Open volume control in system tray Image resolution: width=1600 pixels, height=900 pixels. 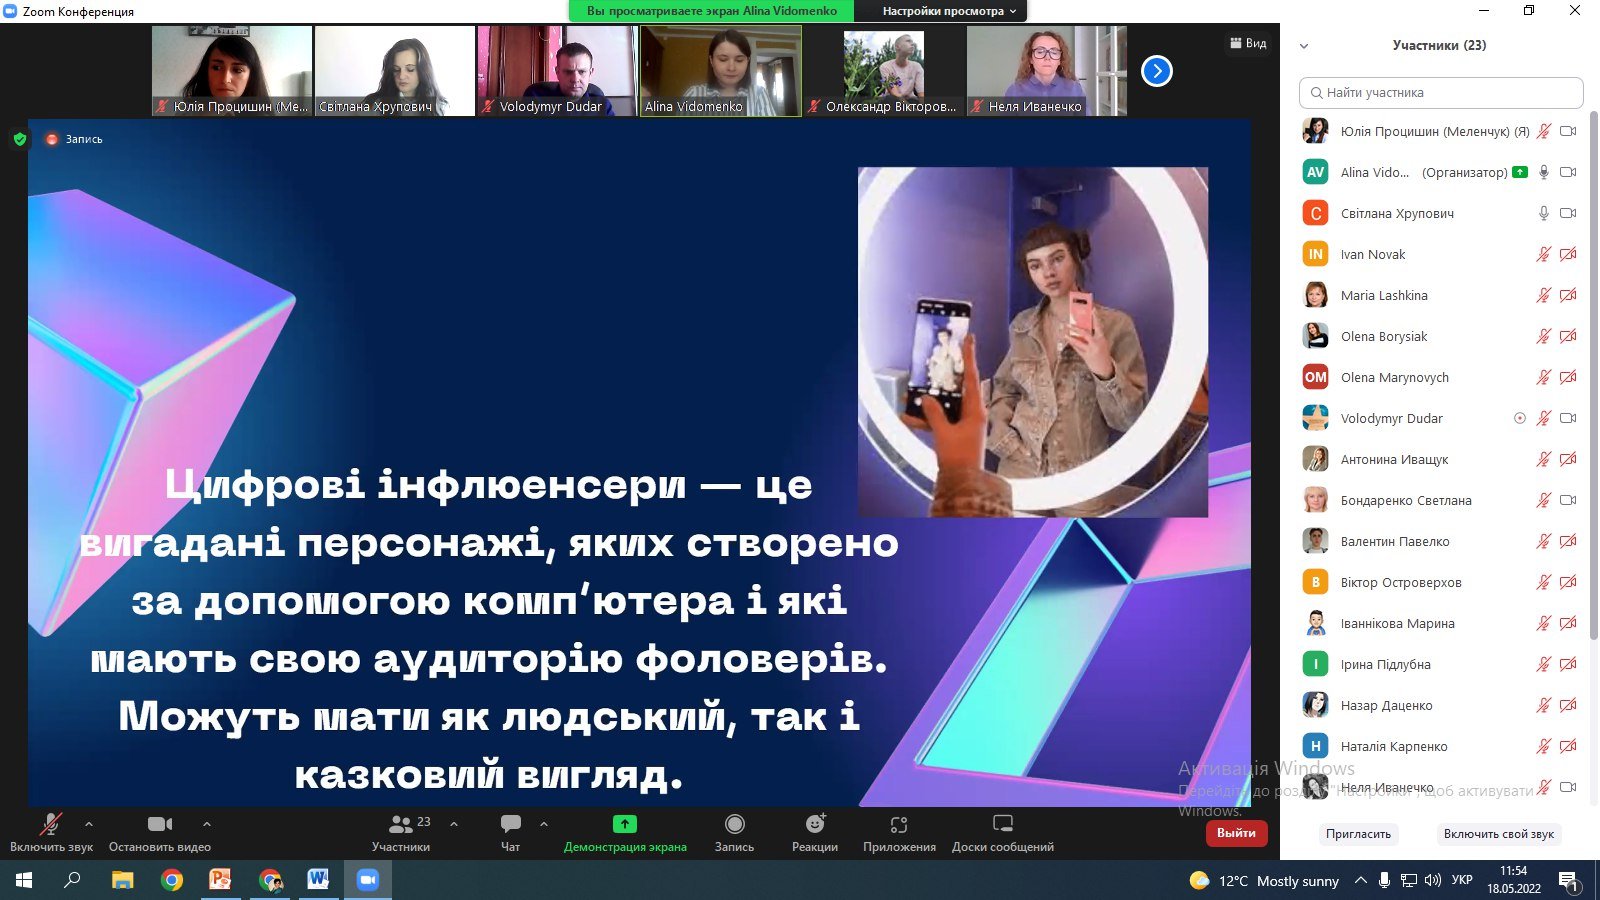[x=1433, y=880]
